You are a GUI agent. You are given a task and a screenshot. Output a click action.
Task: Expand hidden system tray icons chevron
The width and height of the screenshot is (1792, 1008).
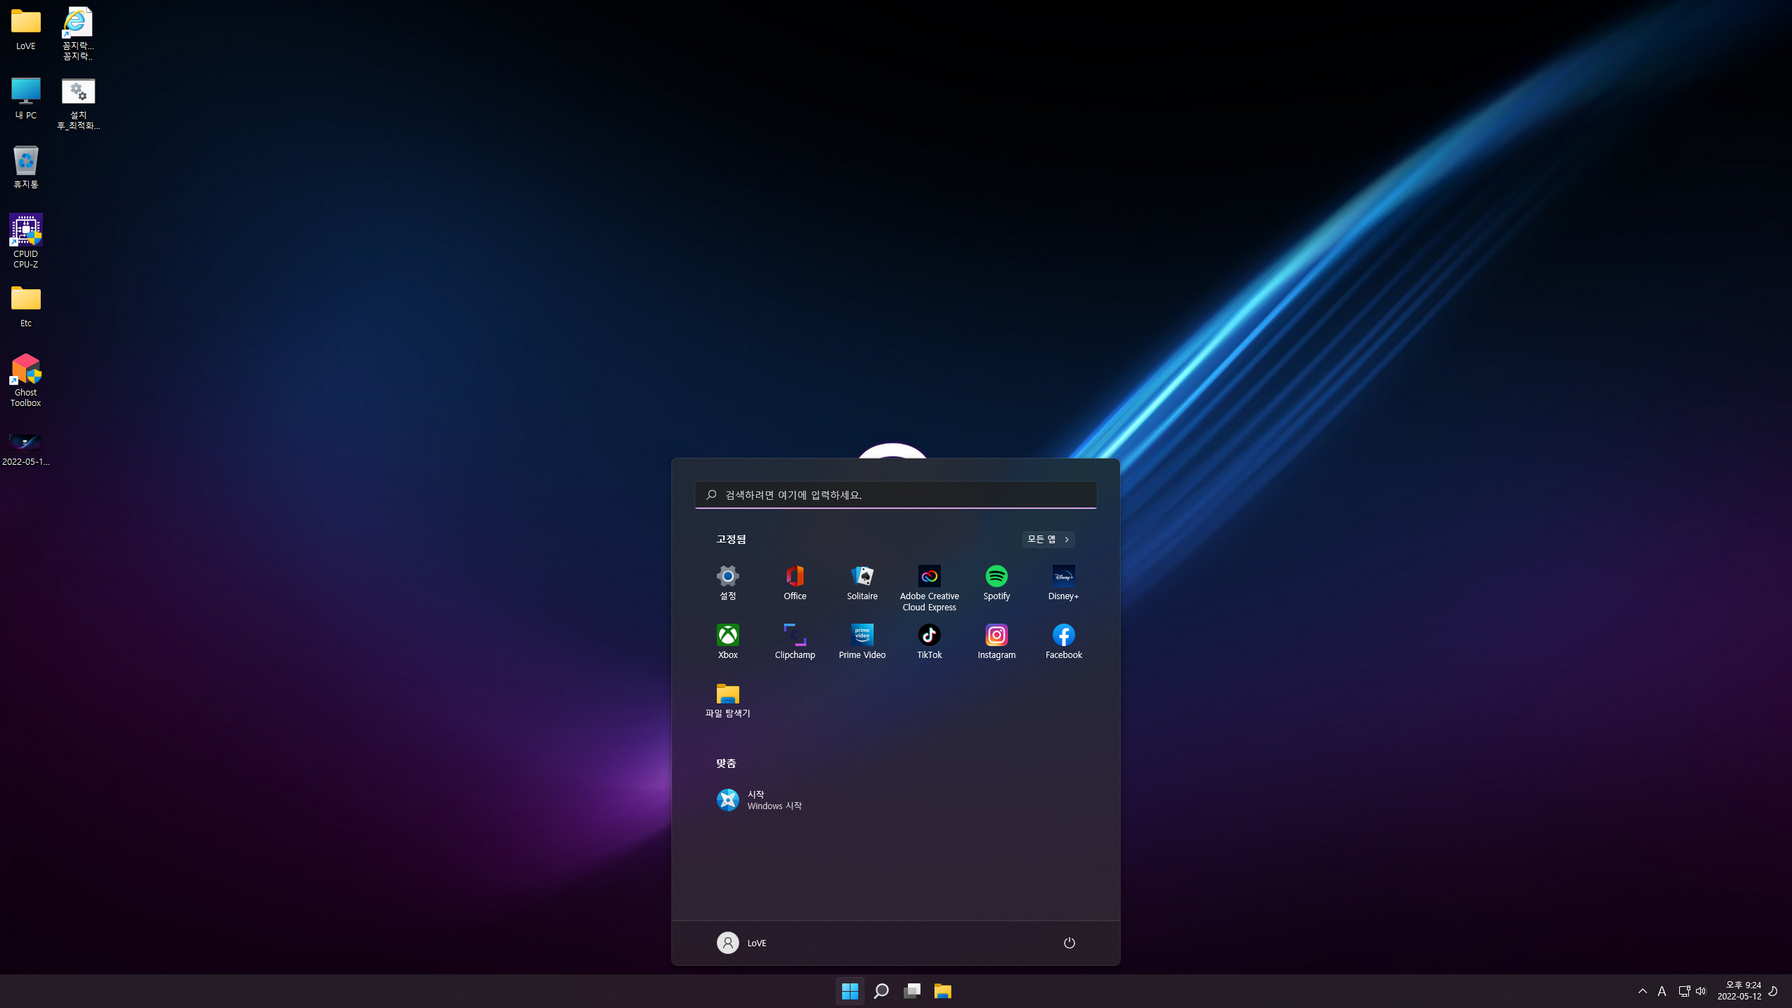pyautogui.click(x=1642, y=991)
